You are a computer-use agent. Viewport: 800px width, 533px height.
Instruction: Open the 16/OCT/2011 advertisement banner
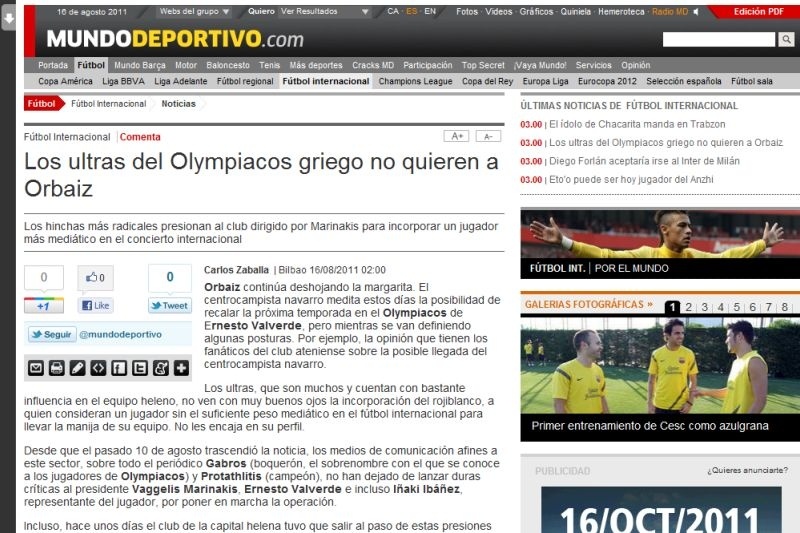click(661, 510)
